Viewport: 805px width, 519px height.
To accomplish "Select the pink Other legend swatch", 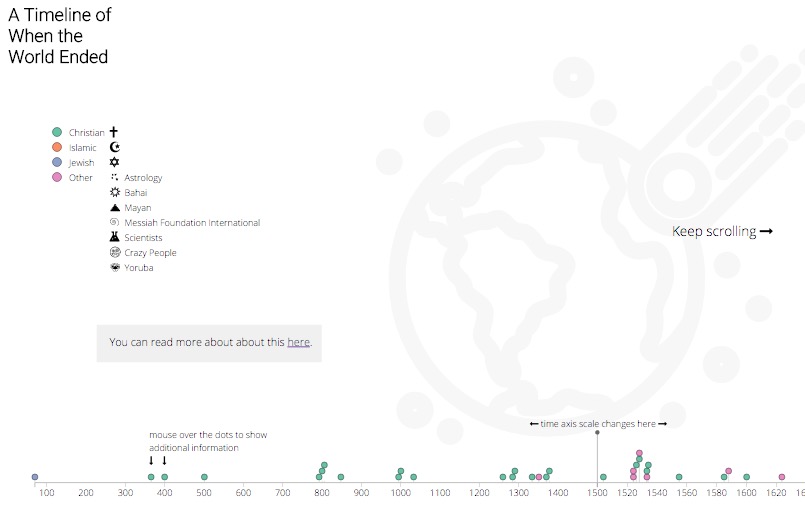I will click(57, 177).
